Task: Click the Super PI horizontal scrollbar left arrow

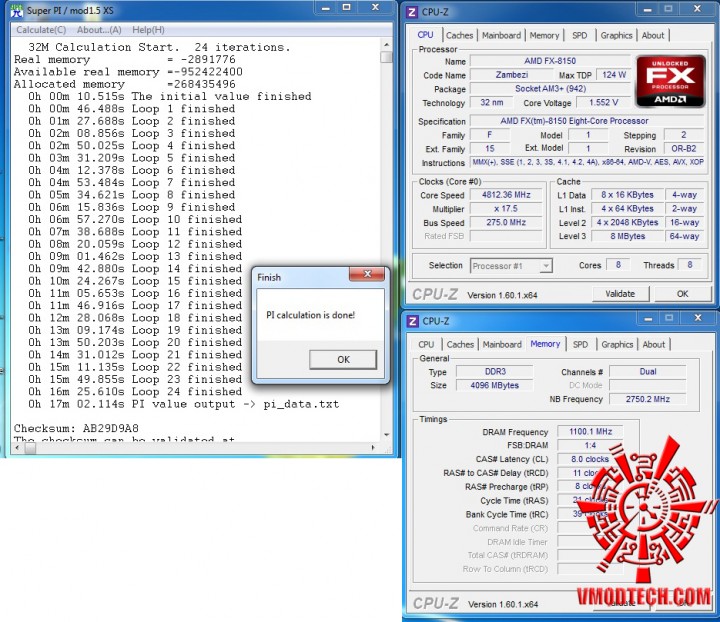Action: pos(18,448)
